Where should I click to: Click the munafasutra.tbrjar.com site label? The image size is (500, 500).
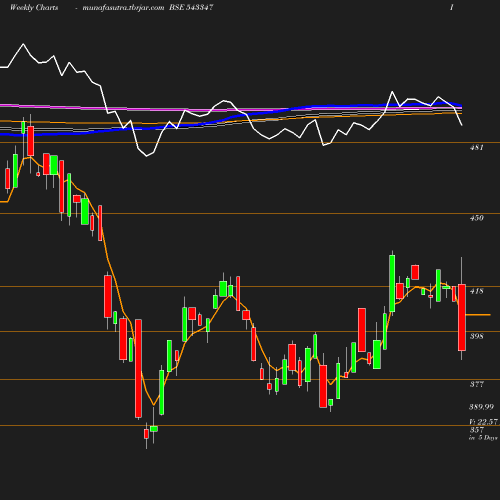[123, 7]
